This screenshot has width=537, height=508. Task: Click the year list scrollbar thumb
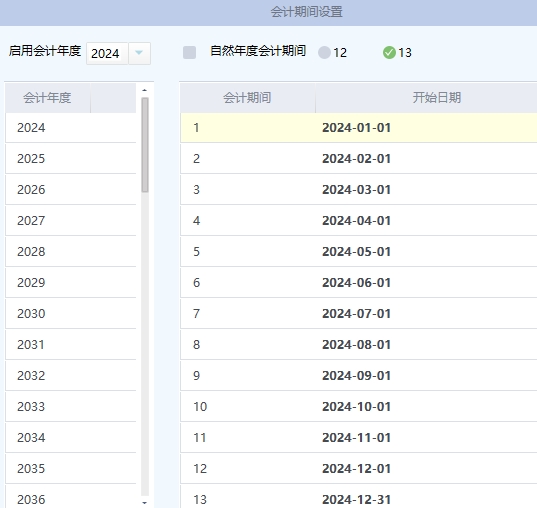[145, 145]
